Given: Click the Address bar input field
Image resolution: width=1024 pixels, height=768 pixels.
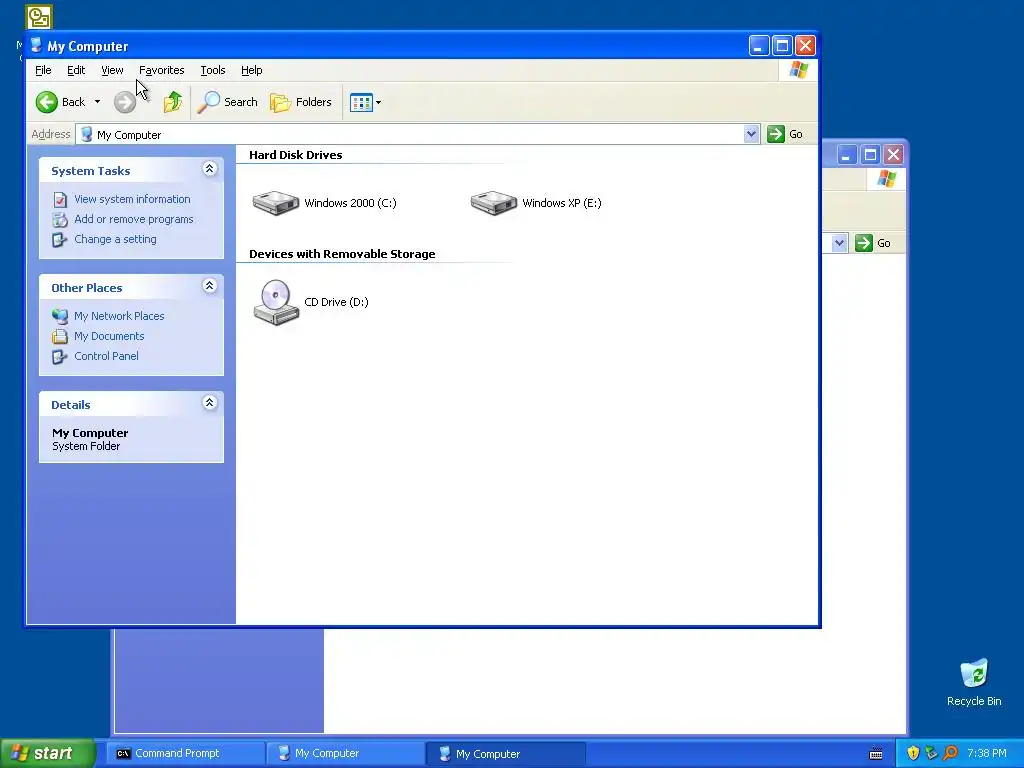Looking at the screenshot, I should click(410, 135).
